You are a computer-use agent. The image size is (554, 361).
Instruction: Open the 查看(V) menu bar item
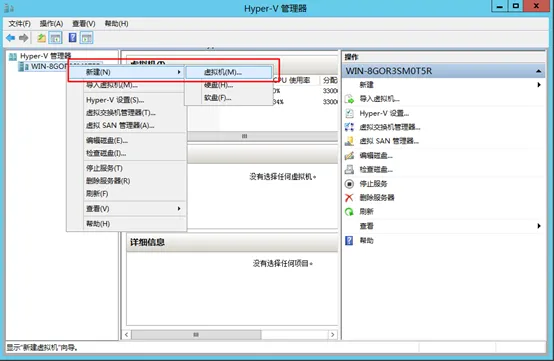coord(84,24)
